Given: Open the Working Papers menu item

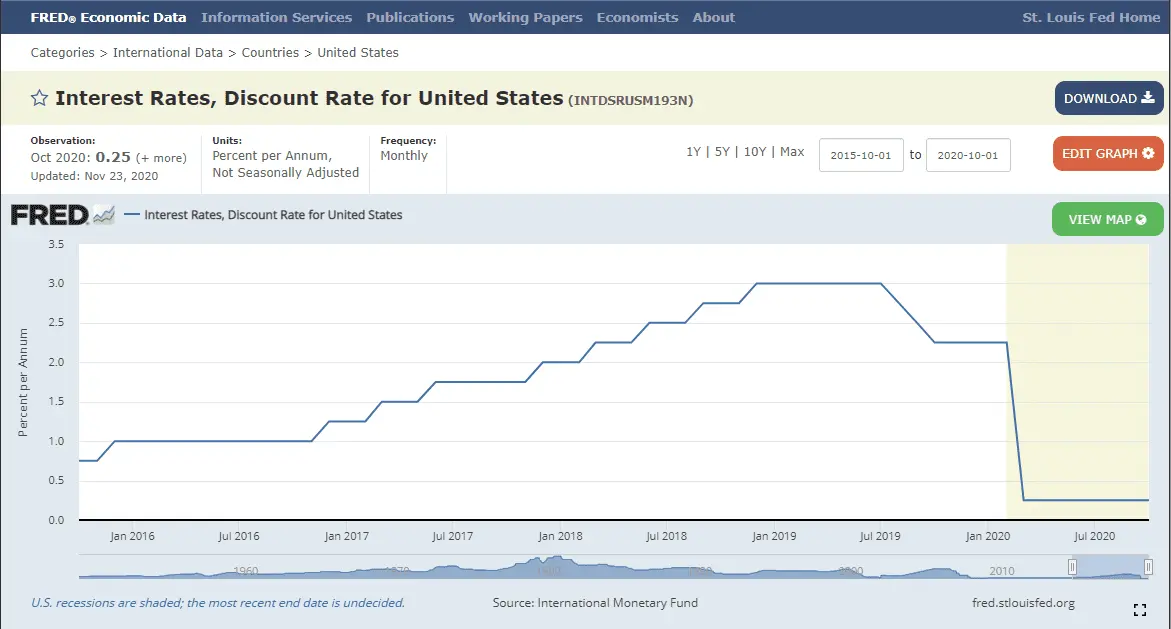Looking at the screenshot, I should pyautogui.click(x=525, y=17).
